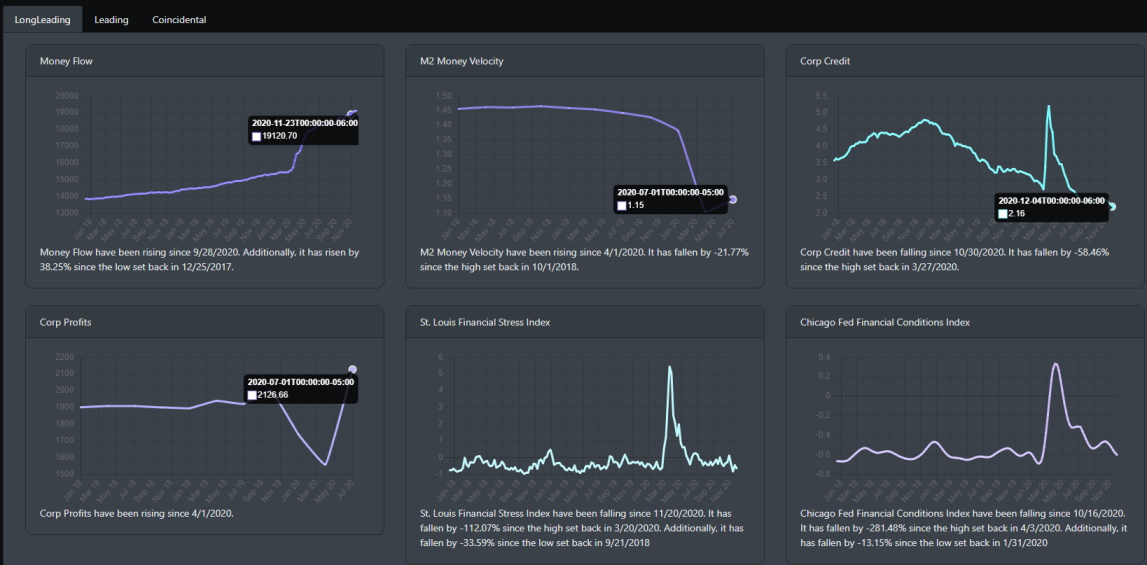1147x565 pixels.
Task: Click the Corp Profits tooltip color swatch
Action: pyautogui.click(x=252, y=395)
